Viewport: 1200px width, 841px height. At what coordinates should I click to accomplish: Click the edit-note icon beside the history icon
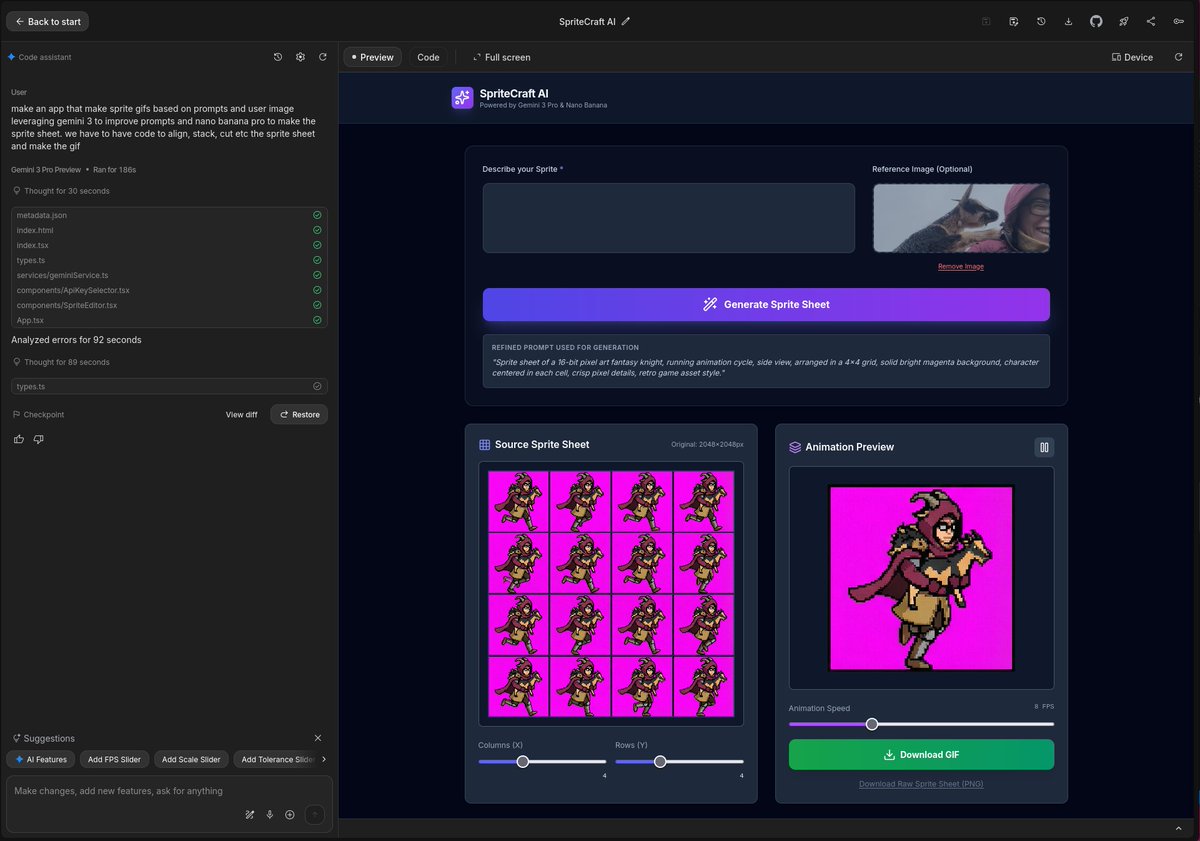(x=1014, y=21)
